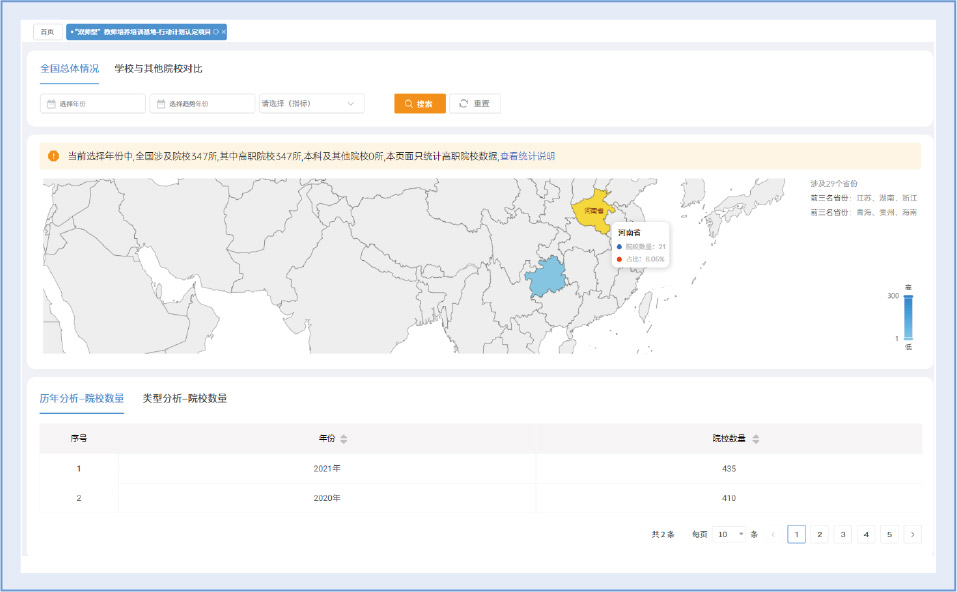This screenshot has width=957, height=592.
Task: Click the blue map legend gradient slider
Action: (x=908, y=318)
